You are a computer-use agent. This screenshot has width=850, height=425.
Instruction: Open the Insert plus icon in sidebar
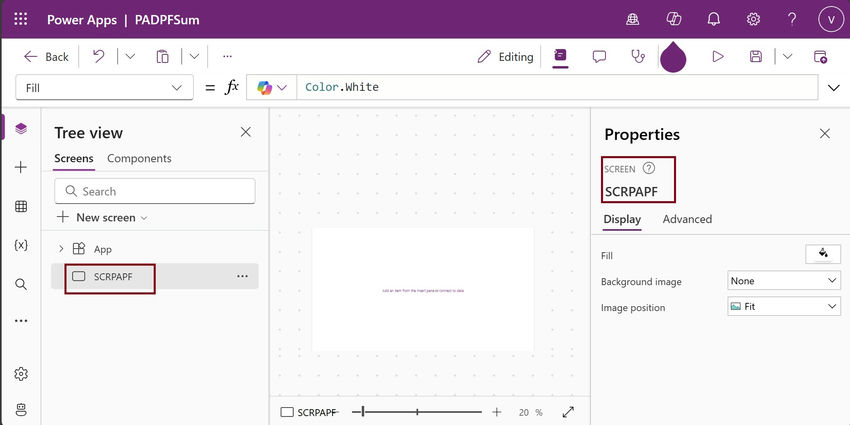tap(21, 167)
